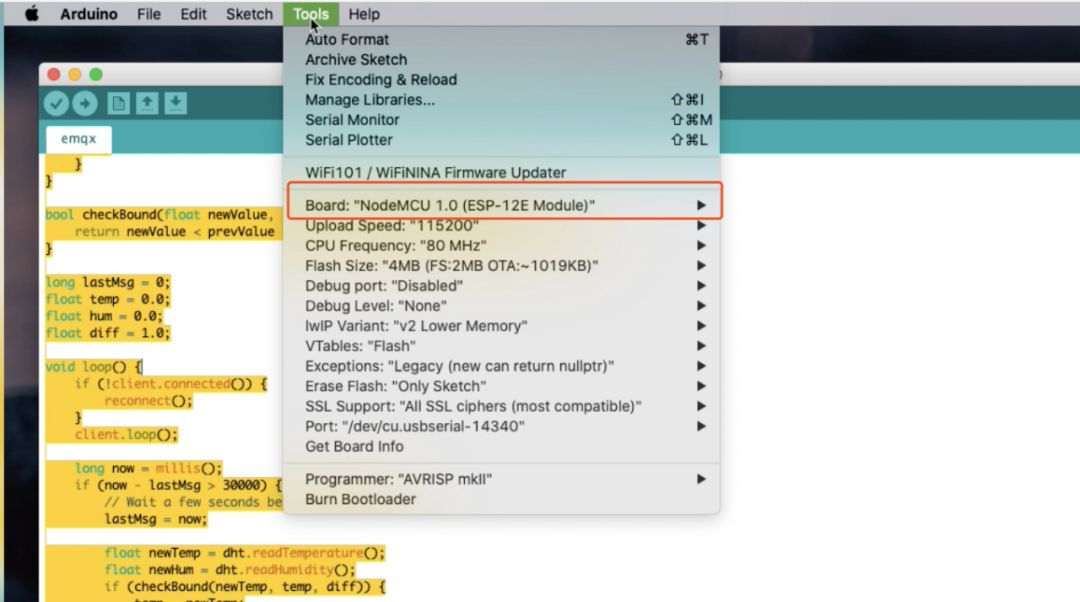Click the 'reconnect();' code line
The height and width of the screenshot is (602, 1080).
[x=149, y=401]
